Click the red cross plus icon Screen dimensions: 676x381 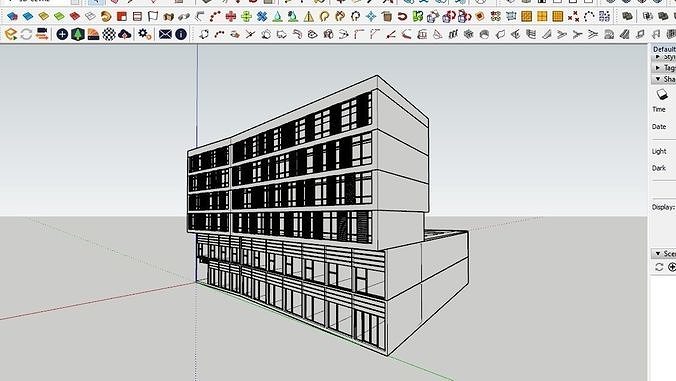click(231, 16)
